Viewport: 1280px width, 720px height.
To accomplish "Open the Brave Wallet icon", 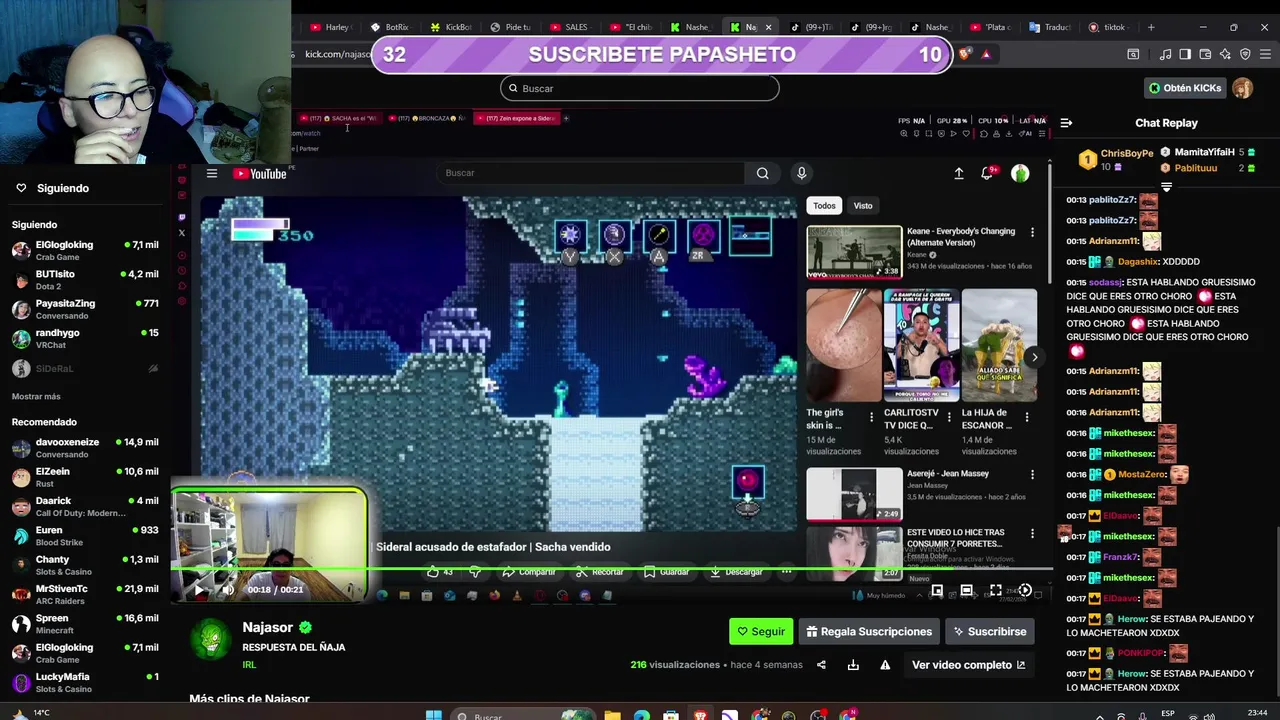I will coord(1205,54).
